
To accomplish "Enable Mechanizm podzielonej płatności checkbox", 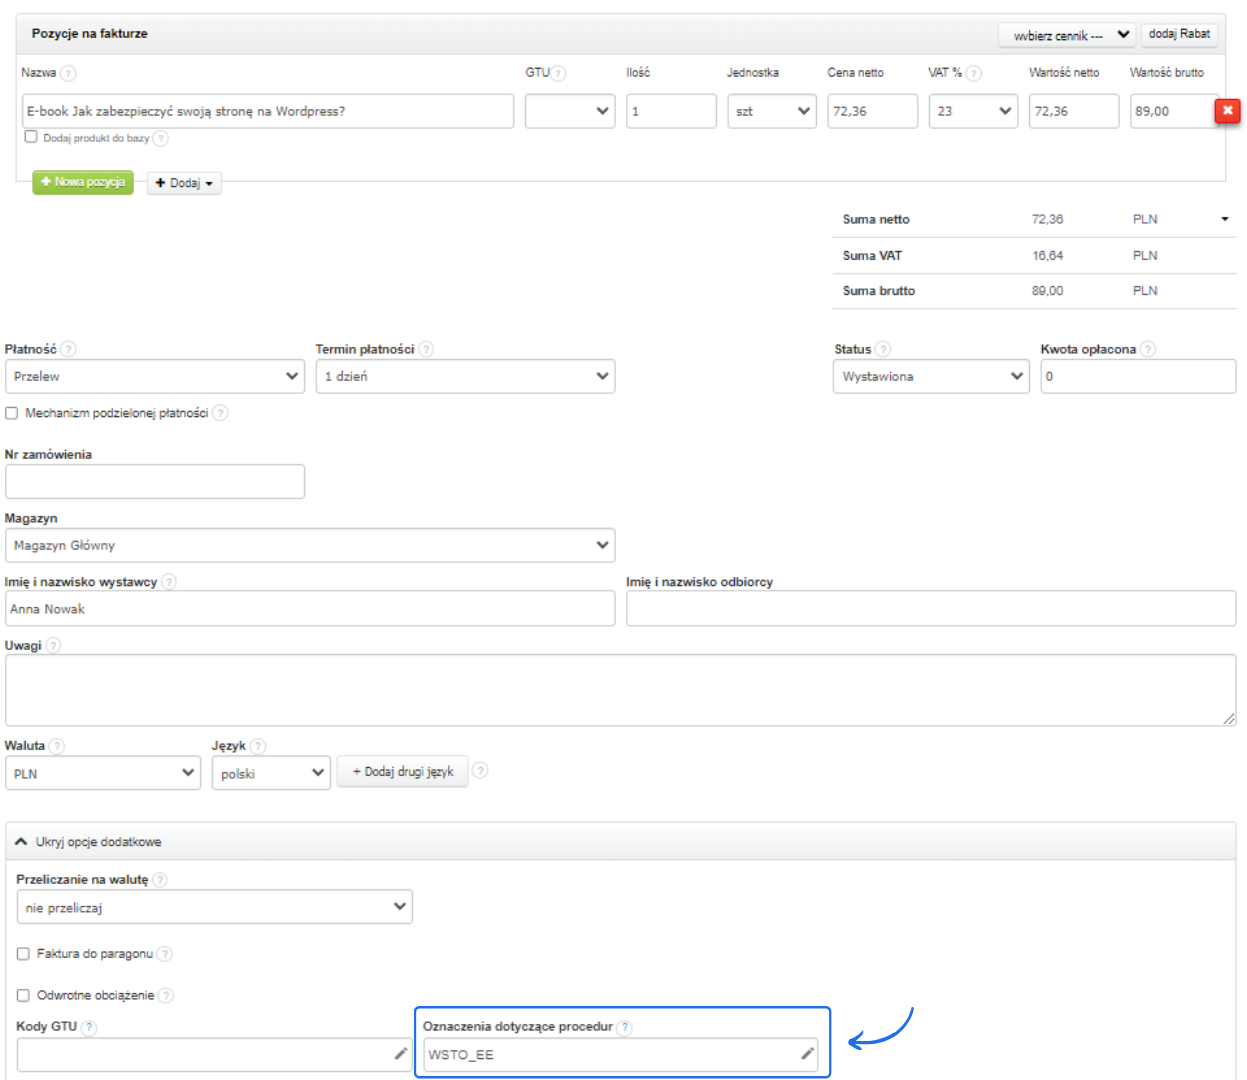I will [12, 413].
